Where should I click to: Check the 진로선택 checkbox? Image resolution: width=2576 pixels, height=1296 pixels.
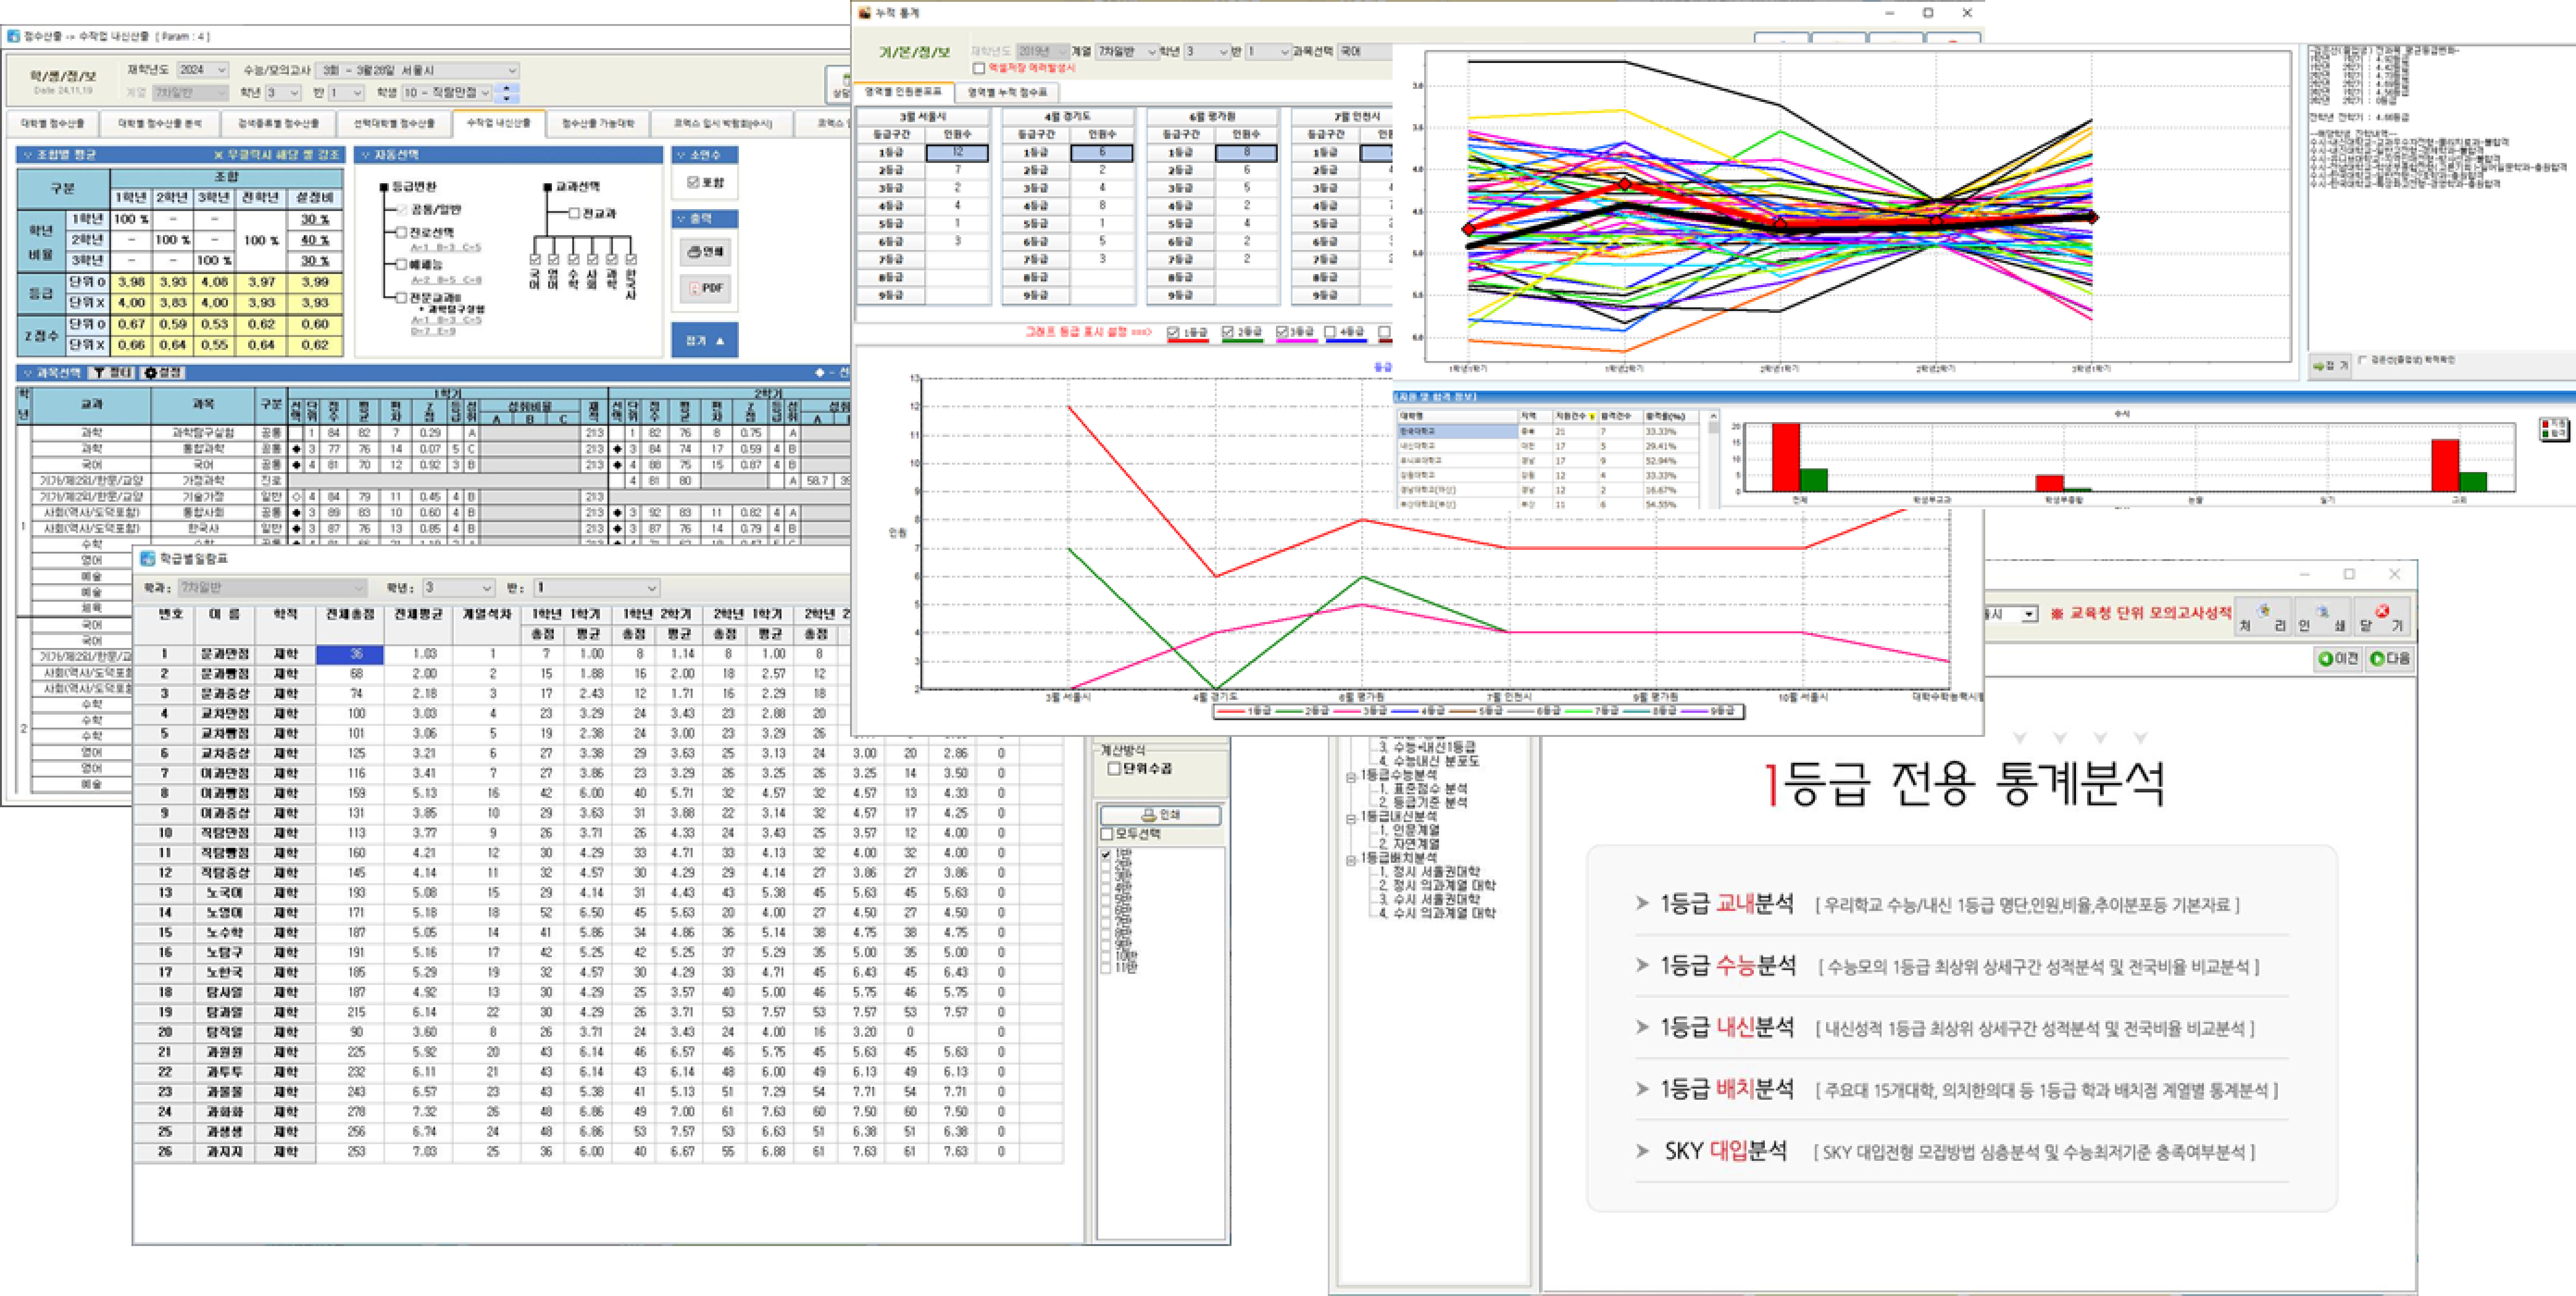tap(401, 232)
